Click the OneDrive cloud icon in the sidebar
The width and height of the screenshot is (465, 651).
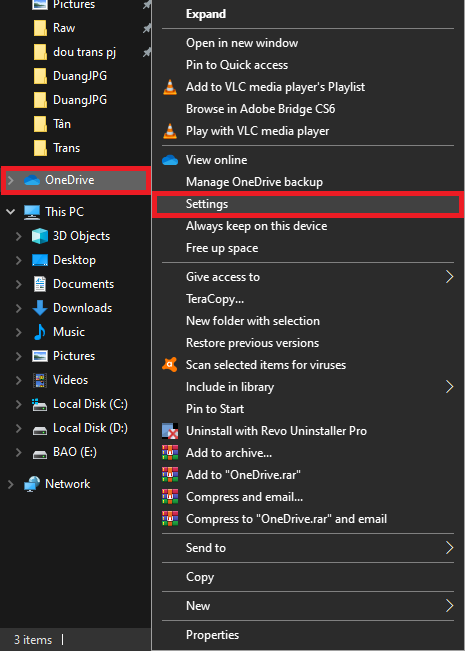(32, 180)
